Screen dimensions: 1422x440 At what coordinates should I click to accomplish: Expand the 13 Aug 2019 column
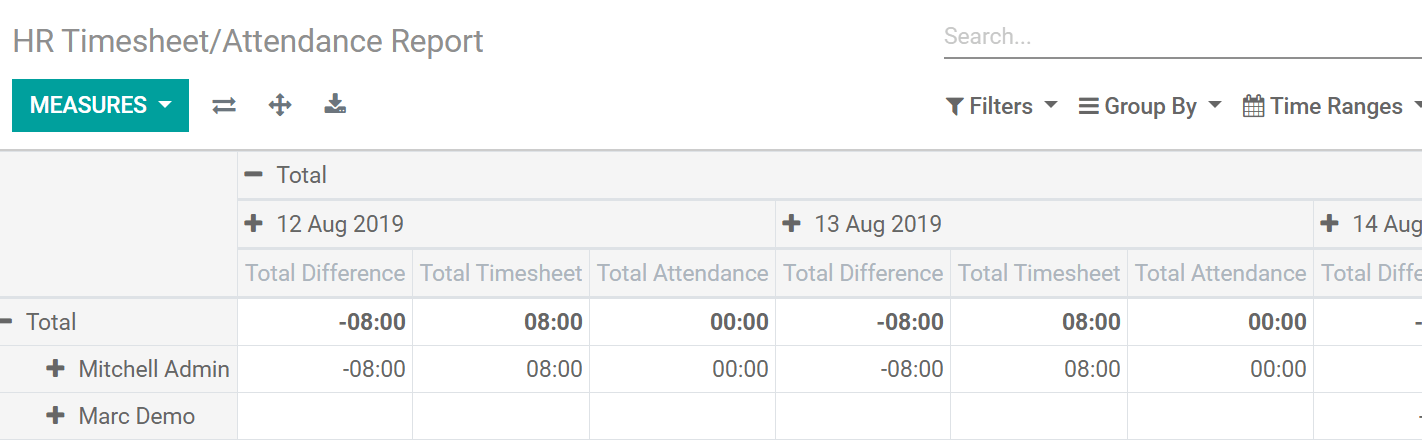click(792, 223)
